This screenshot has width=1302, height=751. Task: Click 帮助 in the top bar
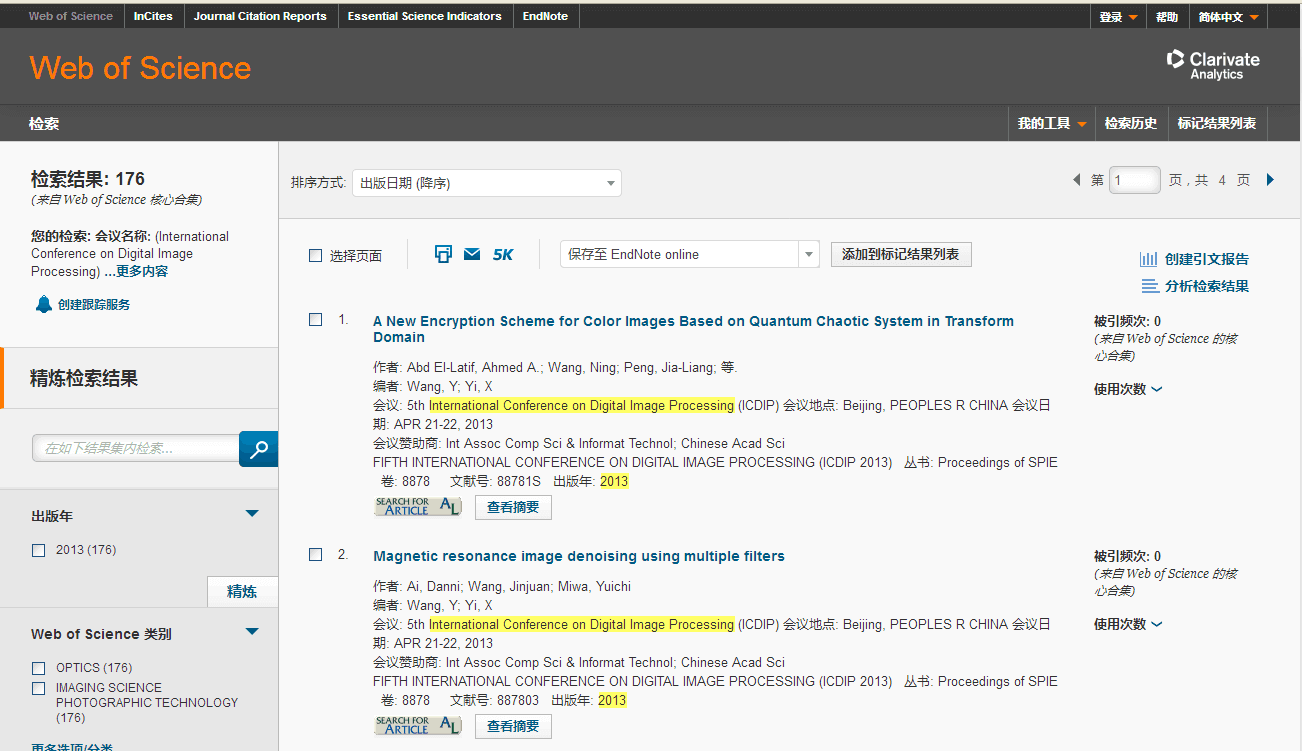click(1167, 17)
